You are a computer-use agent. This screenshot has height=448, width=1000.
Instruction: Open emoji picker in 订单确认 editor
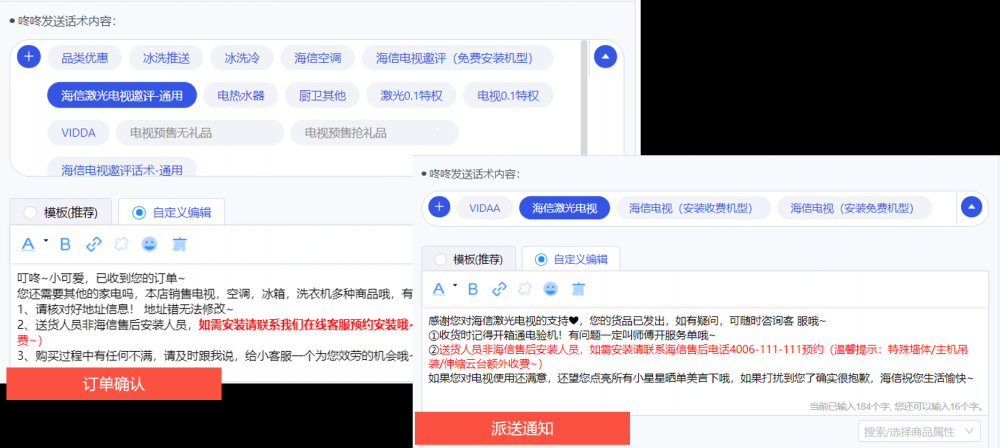(149, 244)
